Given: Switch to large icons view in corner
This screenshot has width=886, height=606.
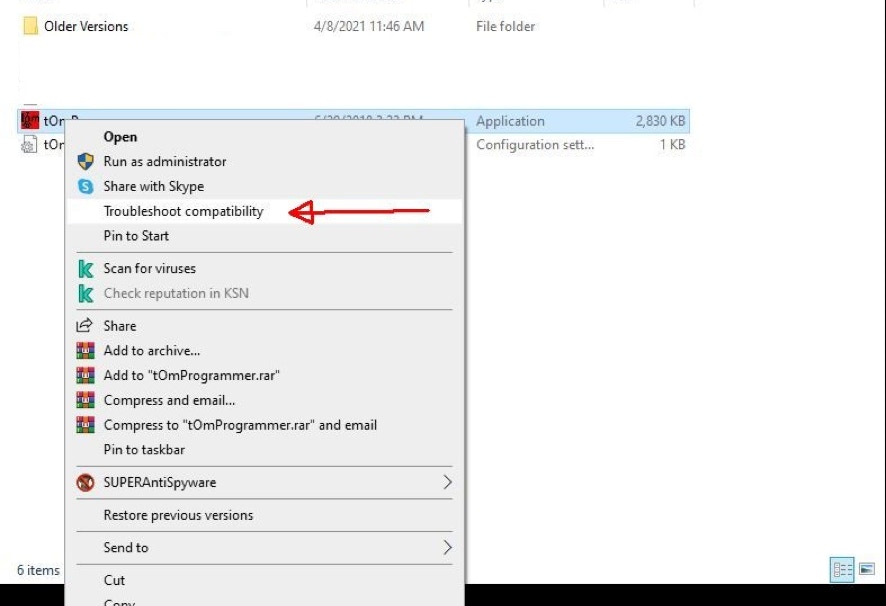Looking at the screenshot, I should (x=867, y=570).
